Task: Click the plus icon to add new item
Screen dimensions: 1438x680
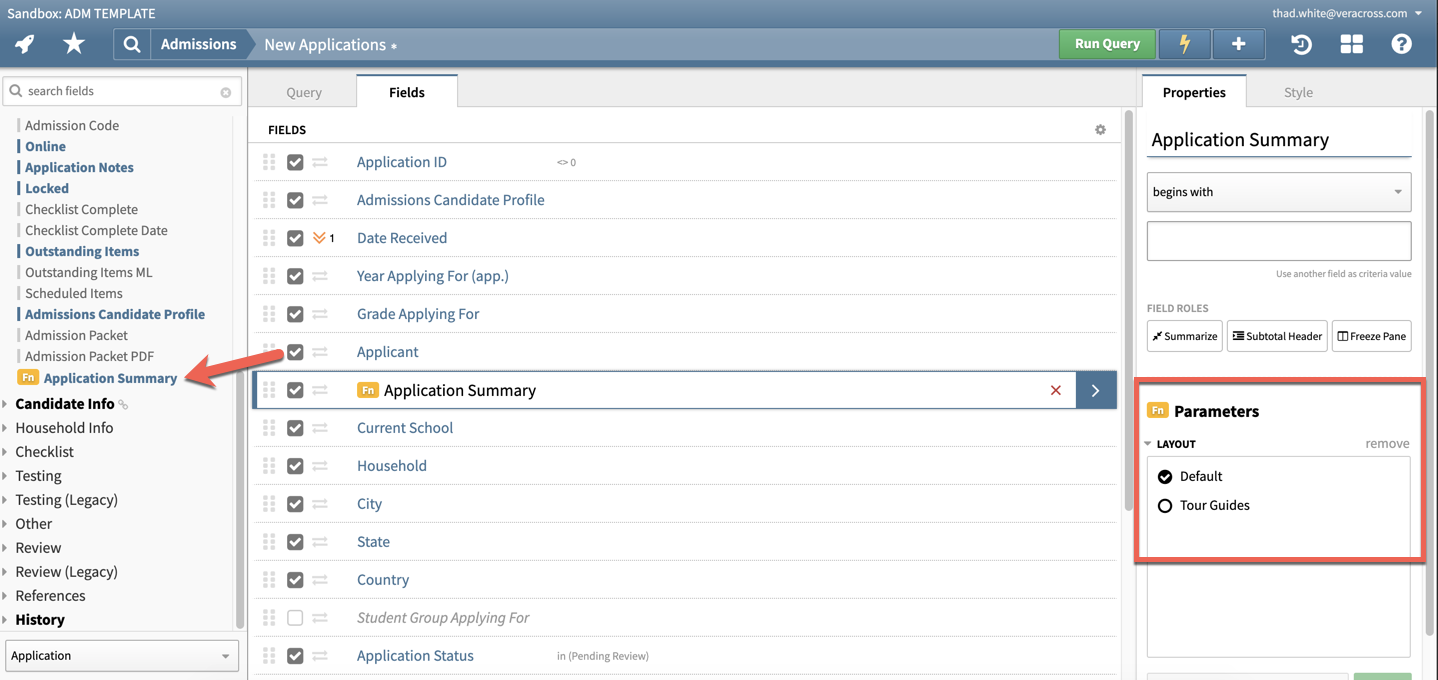Action: (1238, 43)
